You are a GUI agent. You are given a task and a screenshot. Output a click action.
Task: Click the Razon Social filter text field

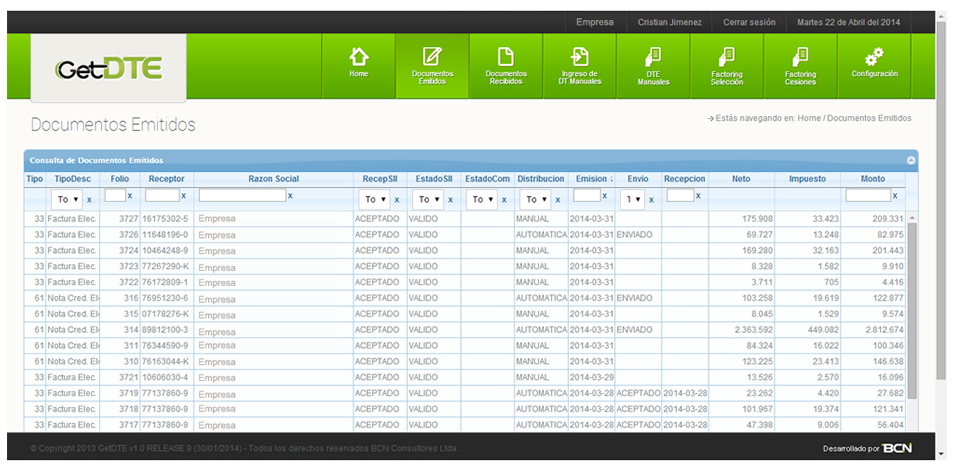tap(242, 196)
